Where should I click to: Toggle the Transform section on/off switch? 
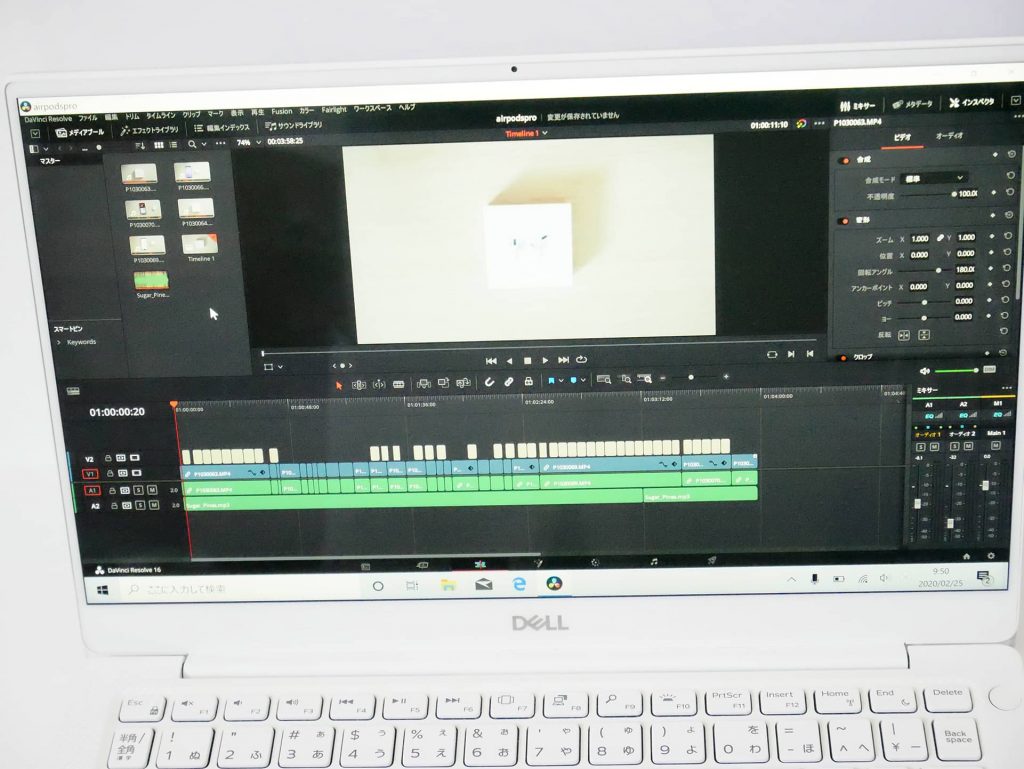pos(843,221)
